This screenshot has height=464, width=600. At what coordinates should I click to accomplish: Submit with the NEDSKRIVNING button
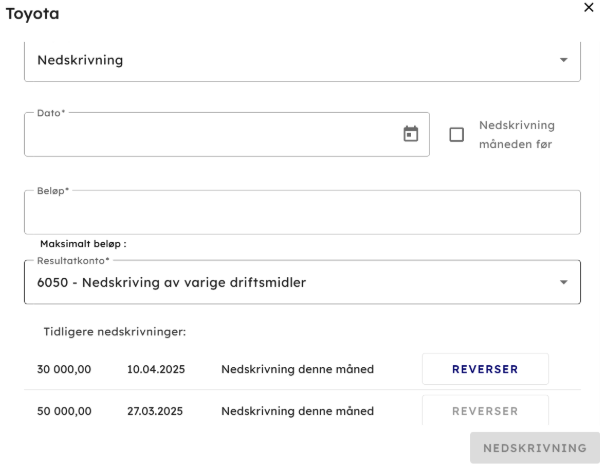tap(534, 448)
